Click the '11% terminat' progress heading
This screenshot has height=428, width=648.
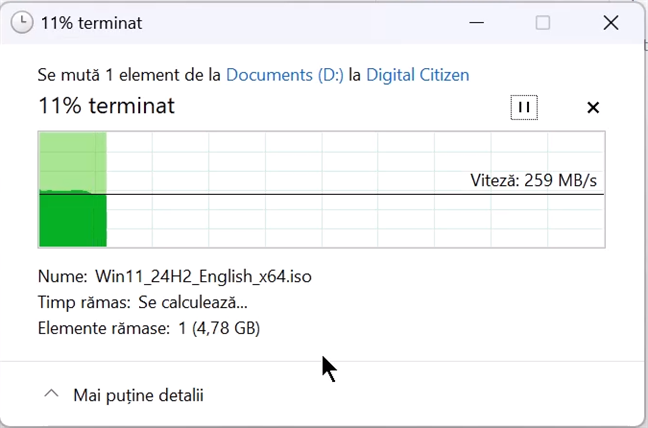pos(106,106)
